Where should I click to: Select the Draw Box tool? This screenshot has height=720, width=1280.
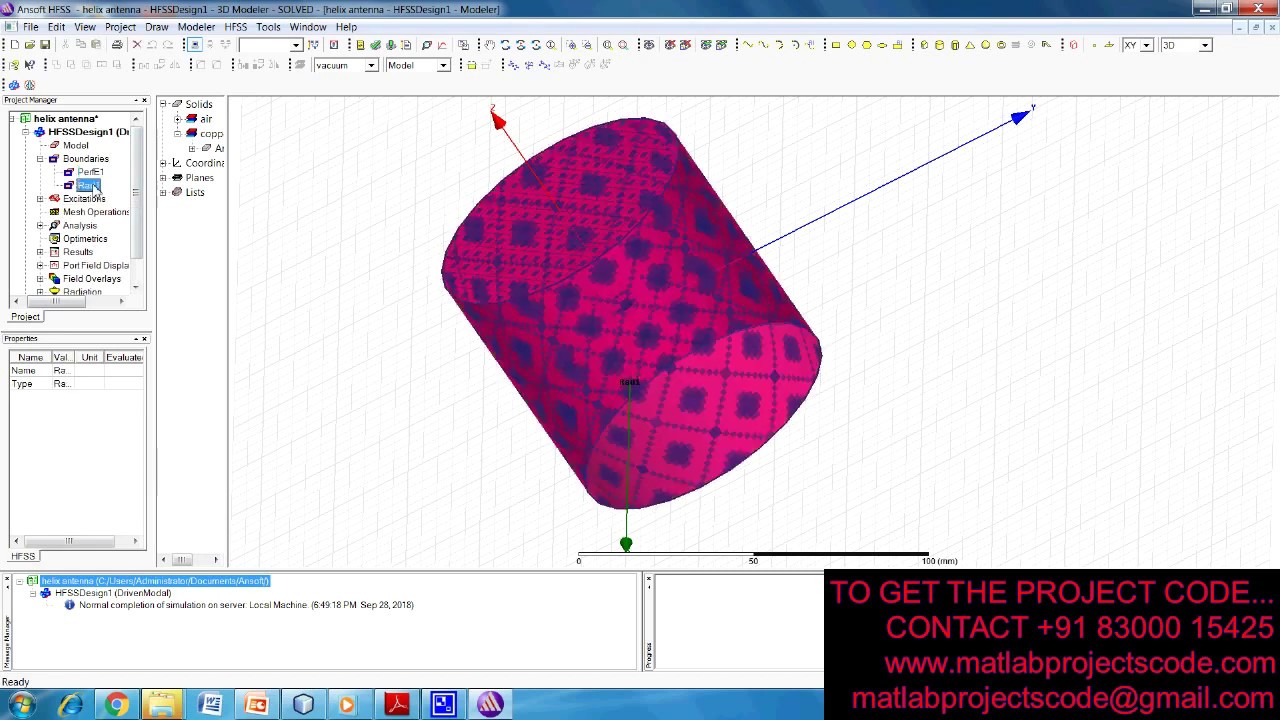[924, 45]
